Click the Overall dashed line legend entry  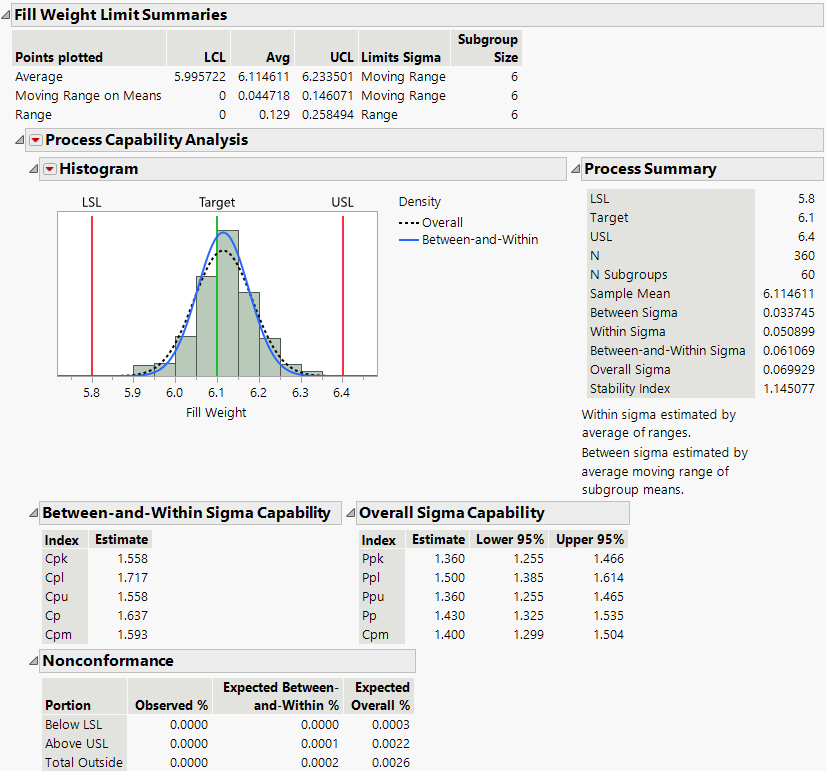[x=441, y=222]
